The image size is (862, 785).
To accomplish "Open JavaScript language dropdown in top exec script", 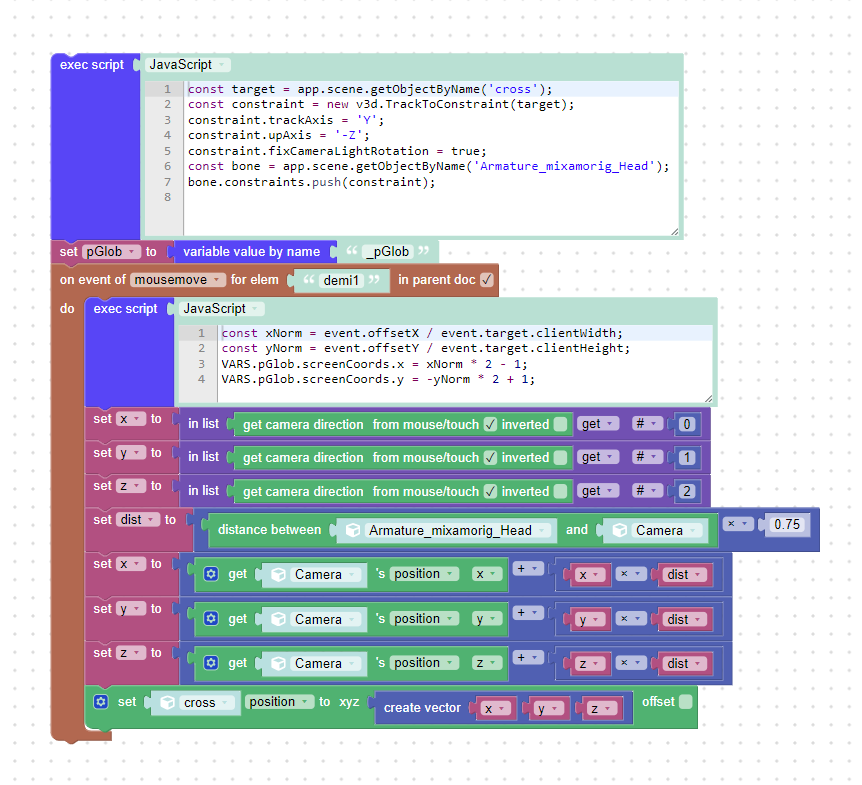I will tap(187, 65).
